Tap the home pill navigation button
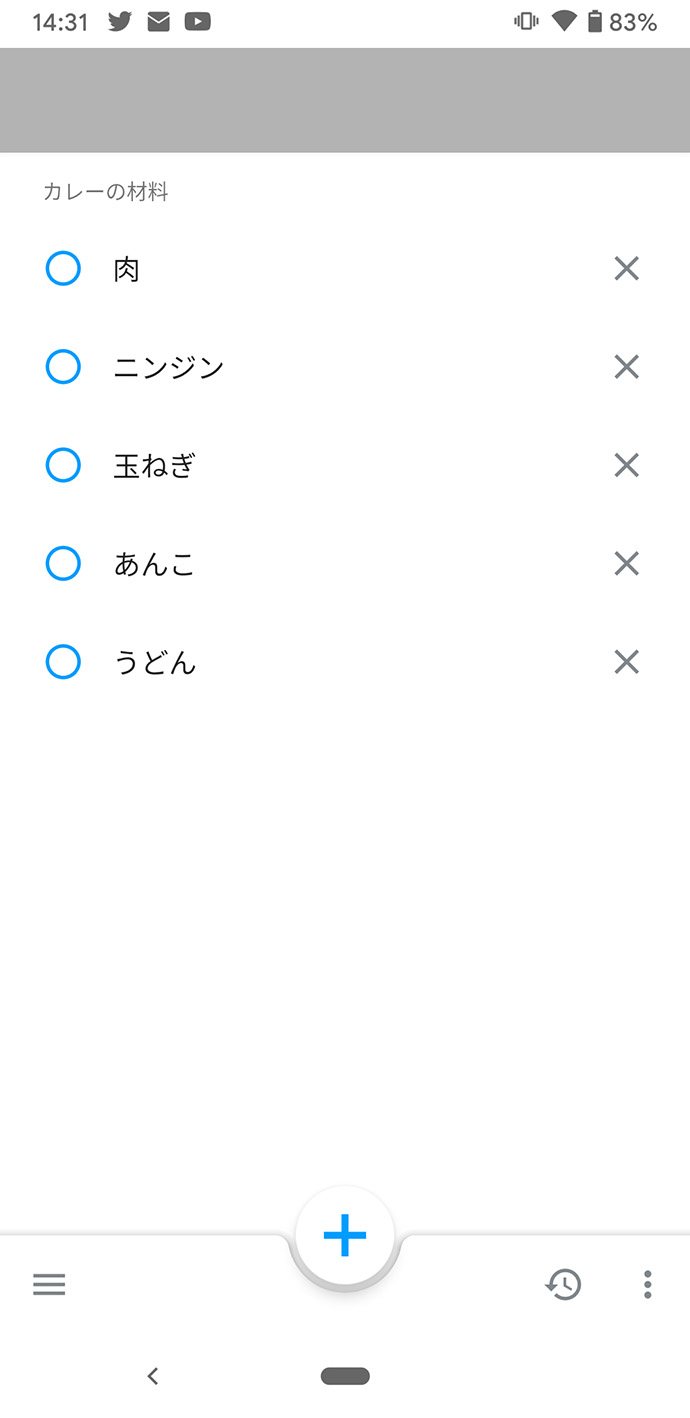 345,1377
